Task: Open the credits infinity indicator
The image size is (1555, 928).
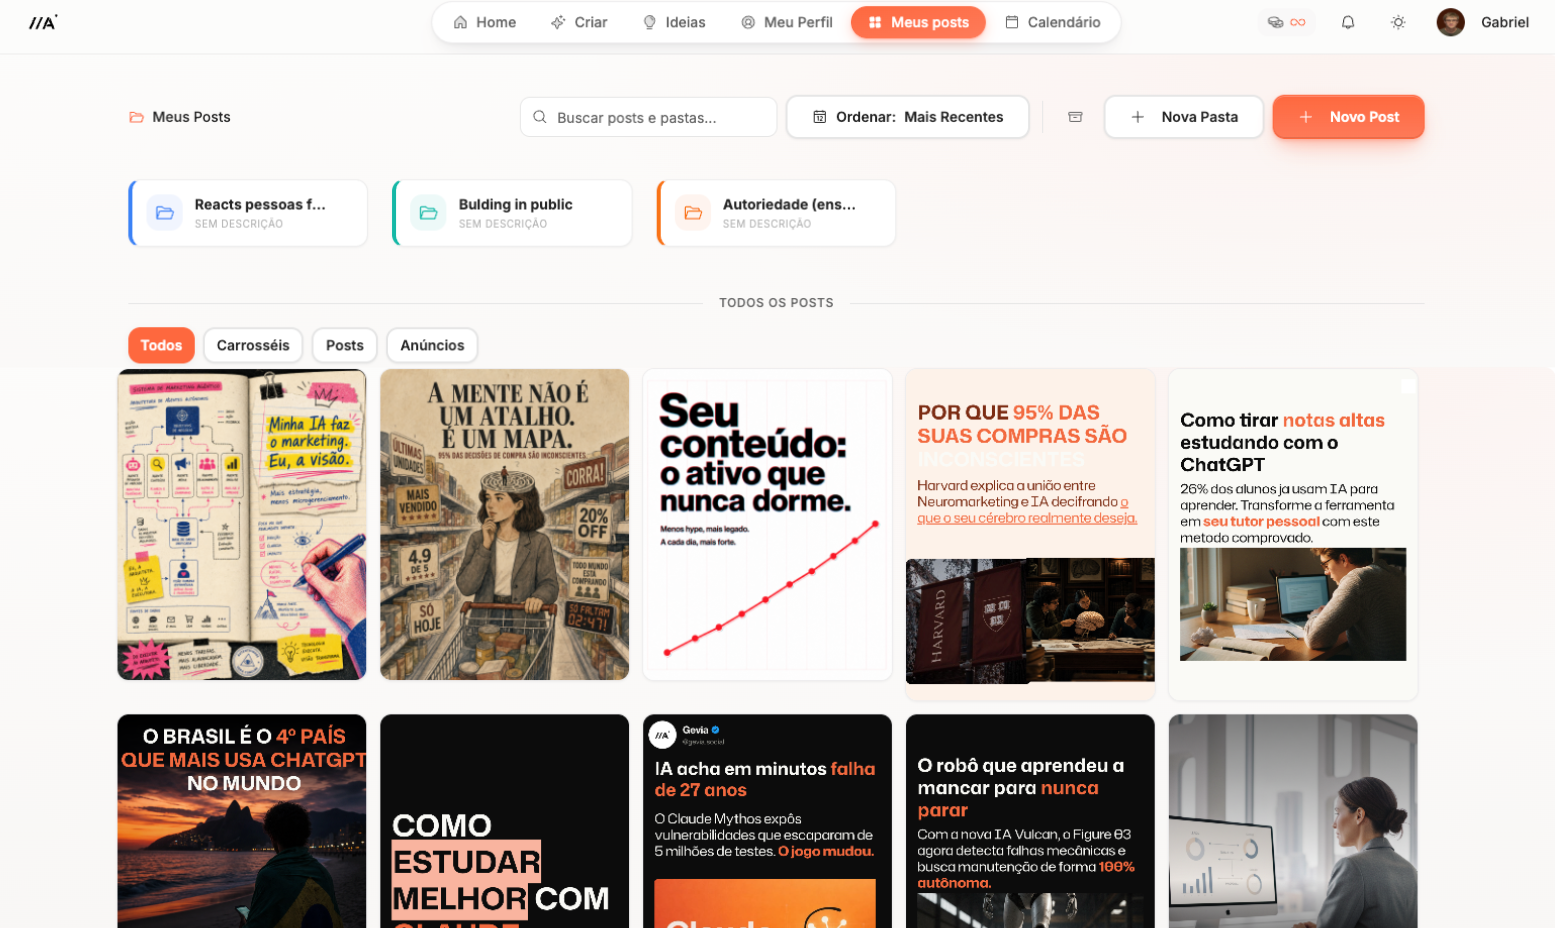Action: pyautogui.click(x=1286, y=22)
